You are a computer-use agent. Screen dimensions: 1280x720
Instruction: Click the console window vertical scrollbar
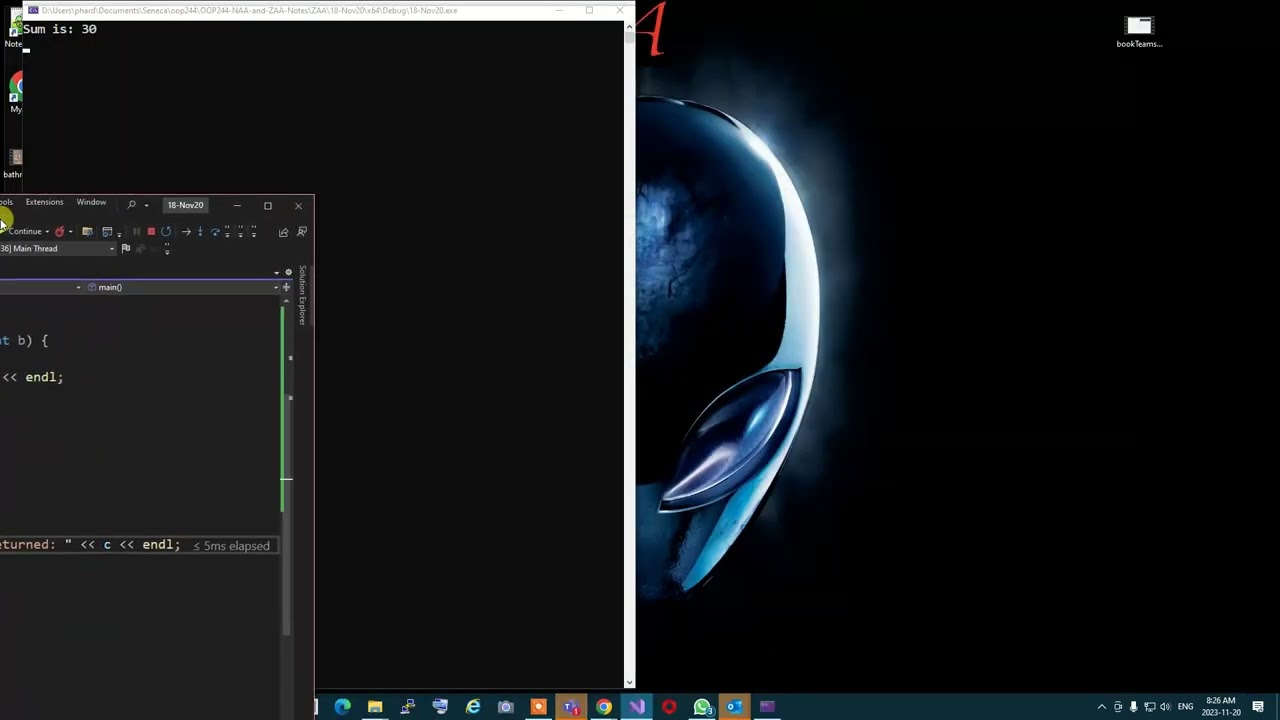pos(629,354)
